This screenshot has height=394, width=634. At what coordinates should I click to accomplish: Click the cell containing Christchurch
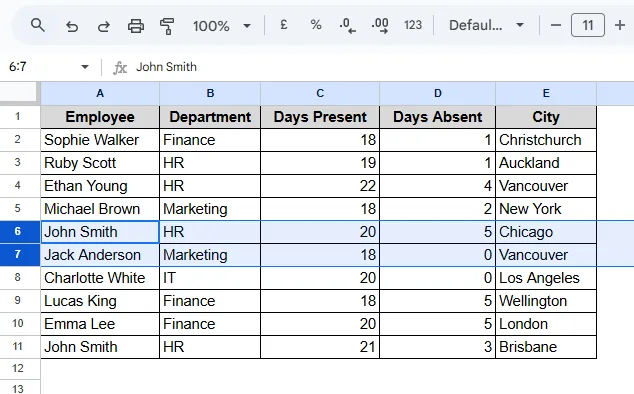click(x=546, y=140)
